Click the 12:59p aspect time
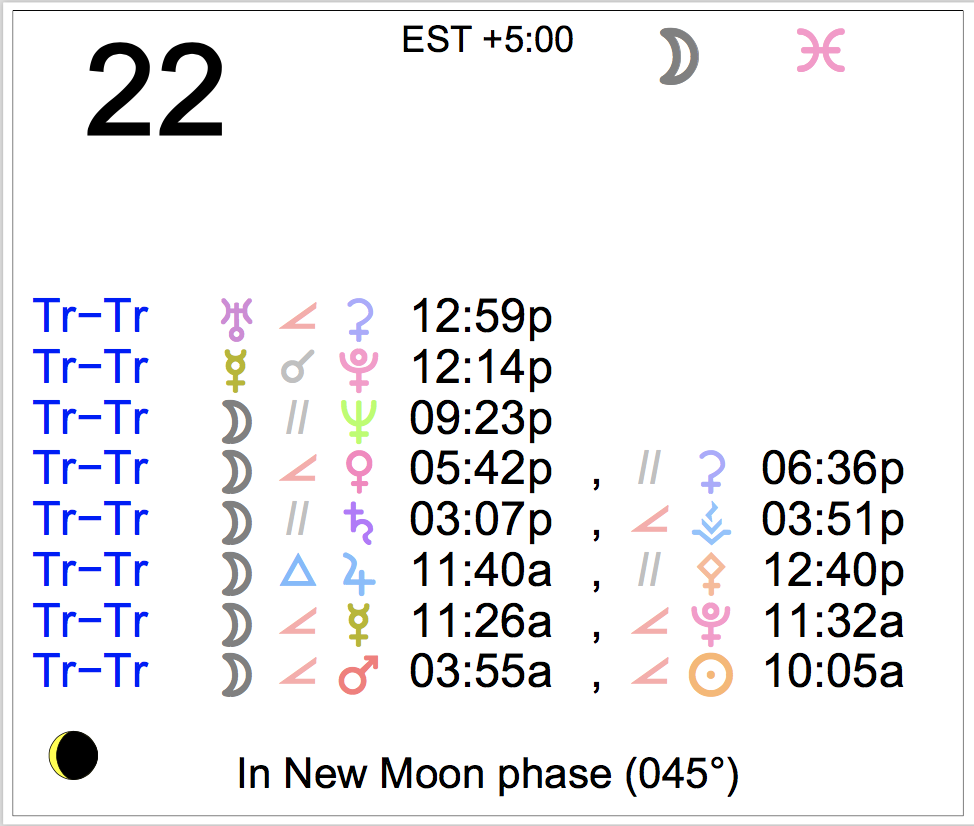The height and width of the screenshot is (826, 974). pyautogui.click(x=481, y=318)
